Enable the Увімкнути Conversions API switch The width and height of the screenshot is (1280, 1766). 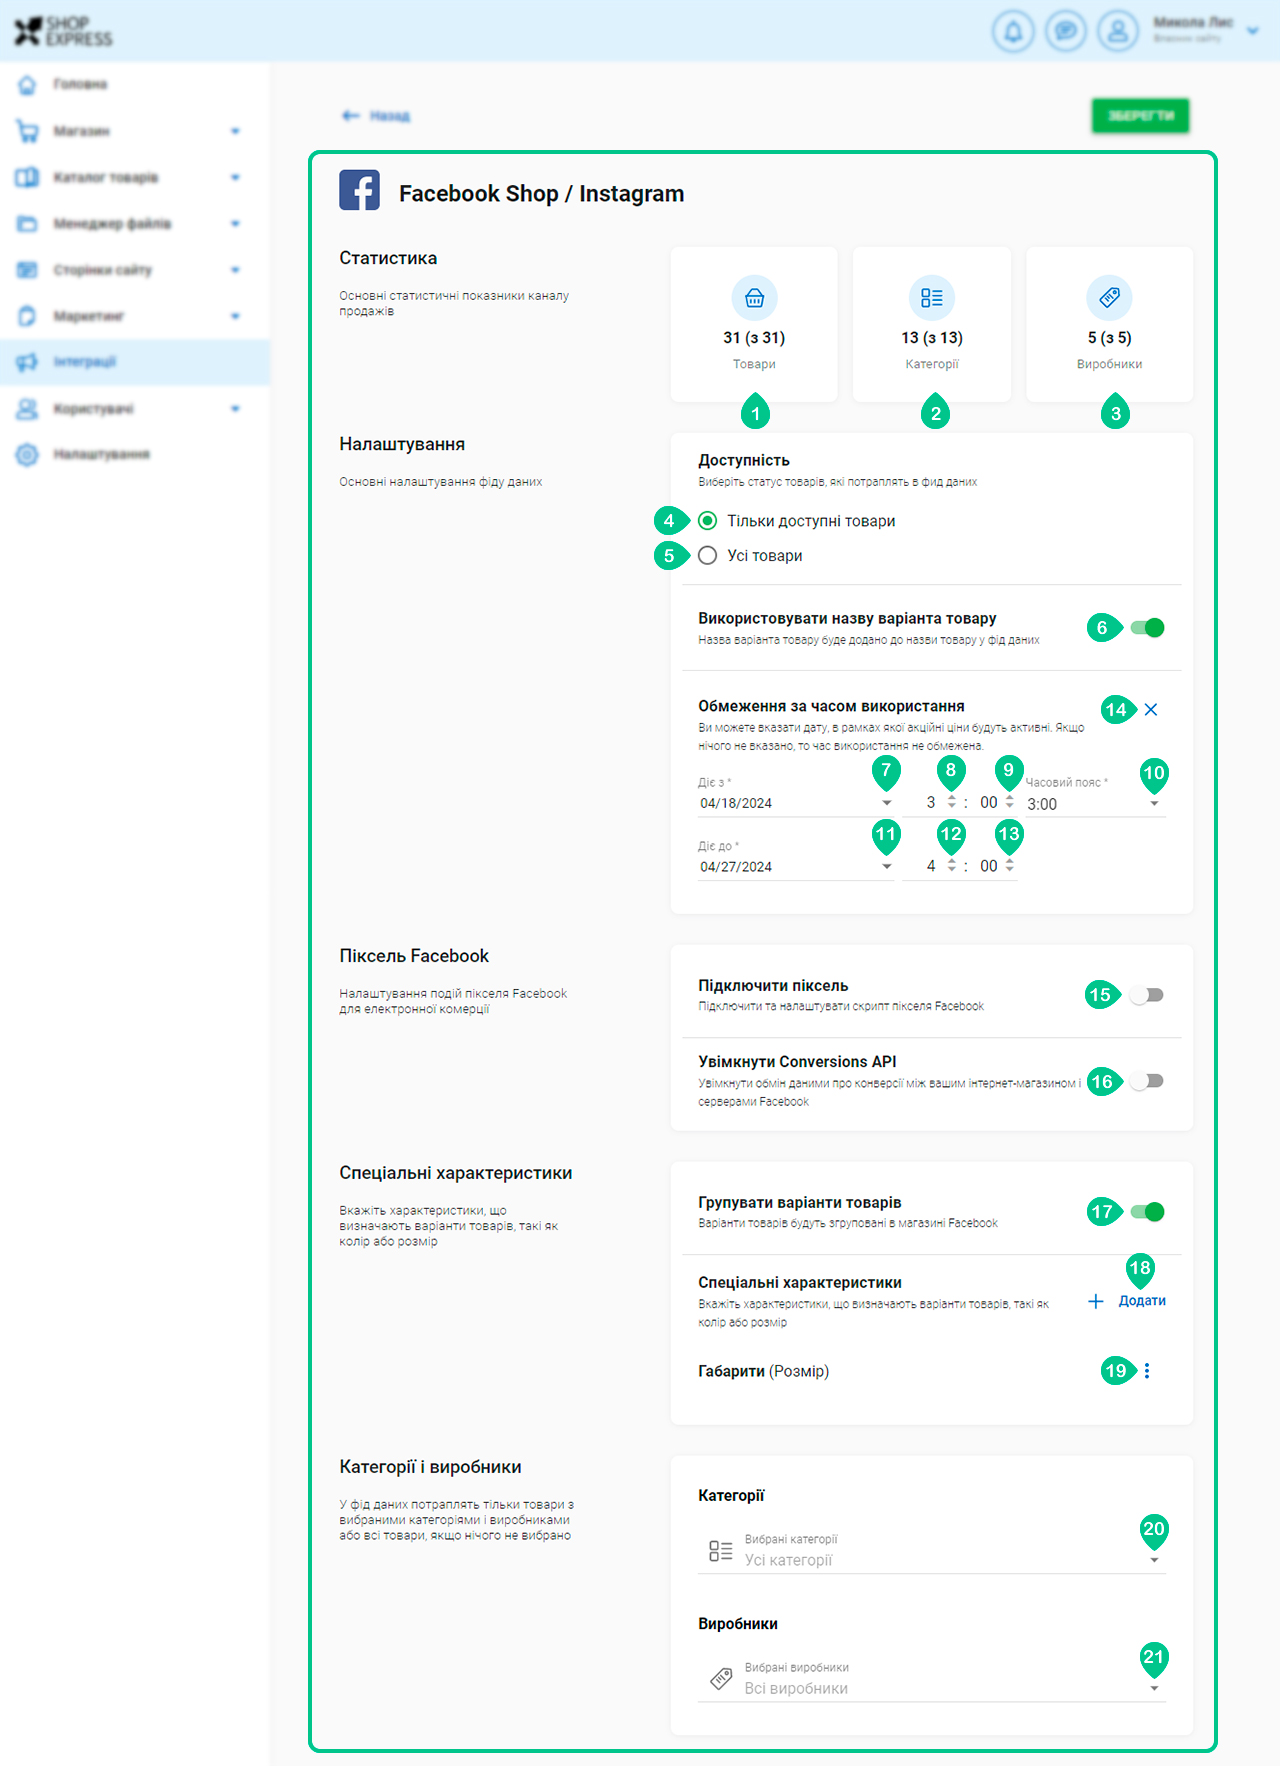(1147, 1081)
